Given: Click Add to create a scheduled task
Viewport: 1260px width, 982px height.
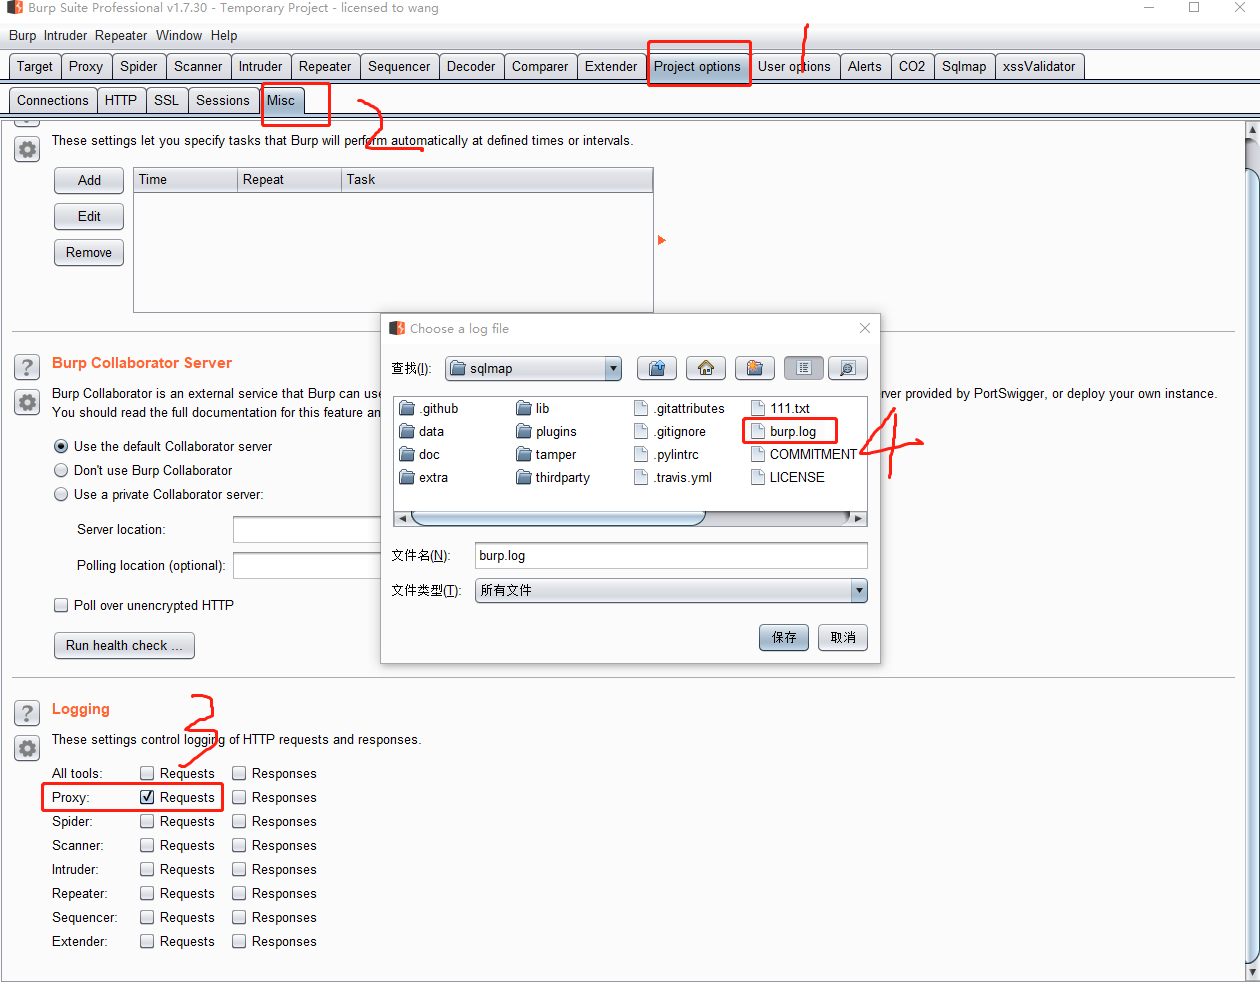Looking at the screenshot, I should point(89,180).
